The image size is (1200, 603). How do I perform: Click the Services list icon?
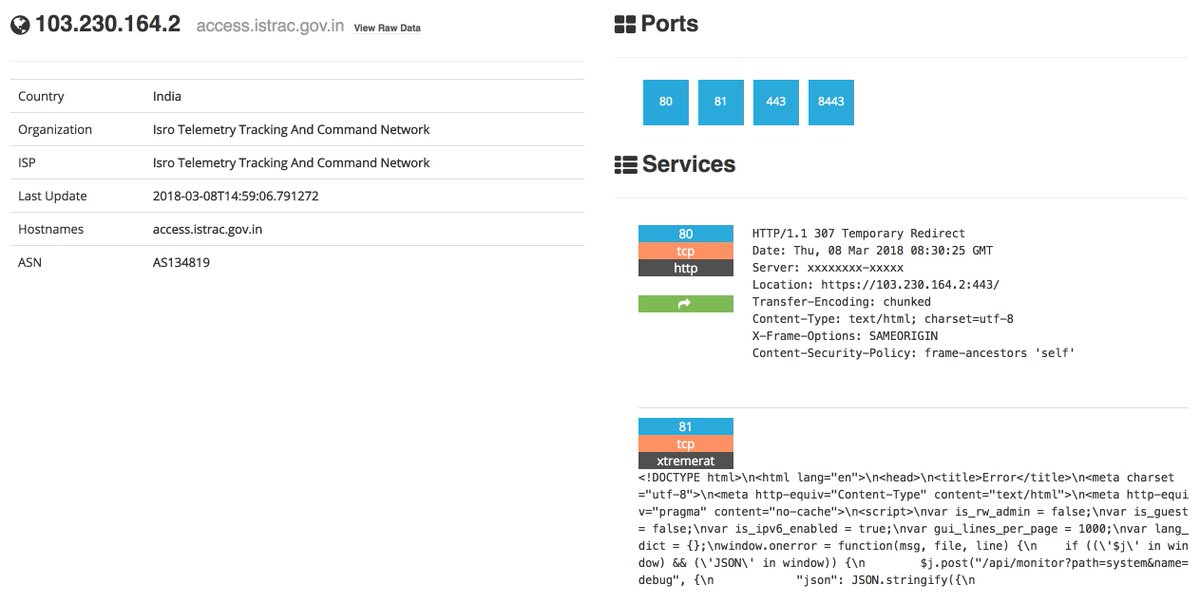pos(625,164)
